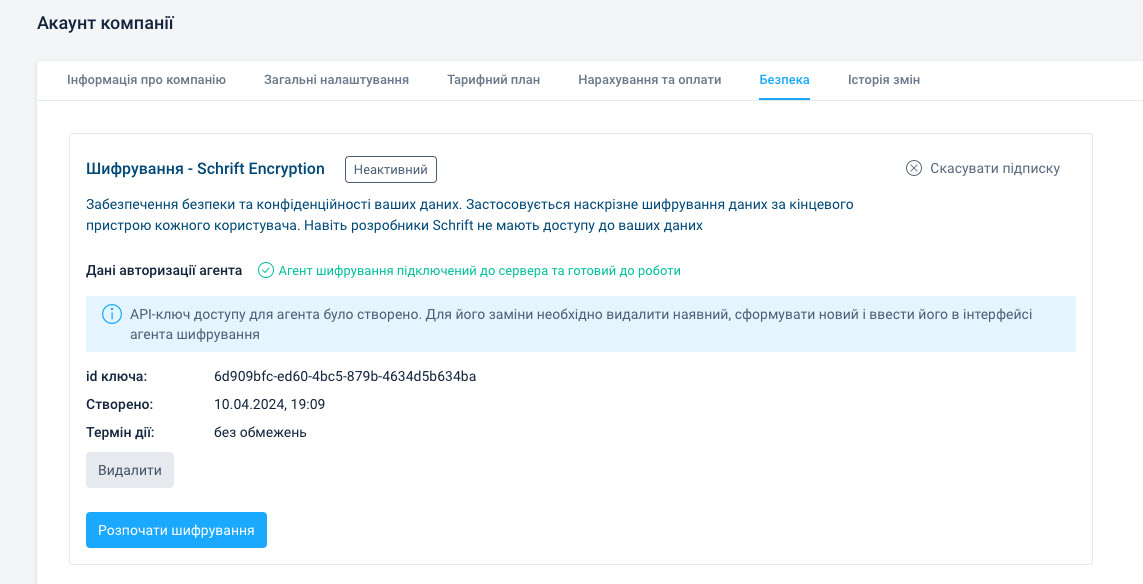Click the green agent connected status text

click(479, 270)
